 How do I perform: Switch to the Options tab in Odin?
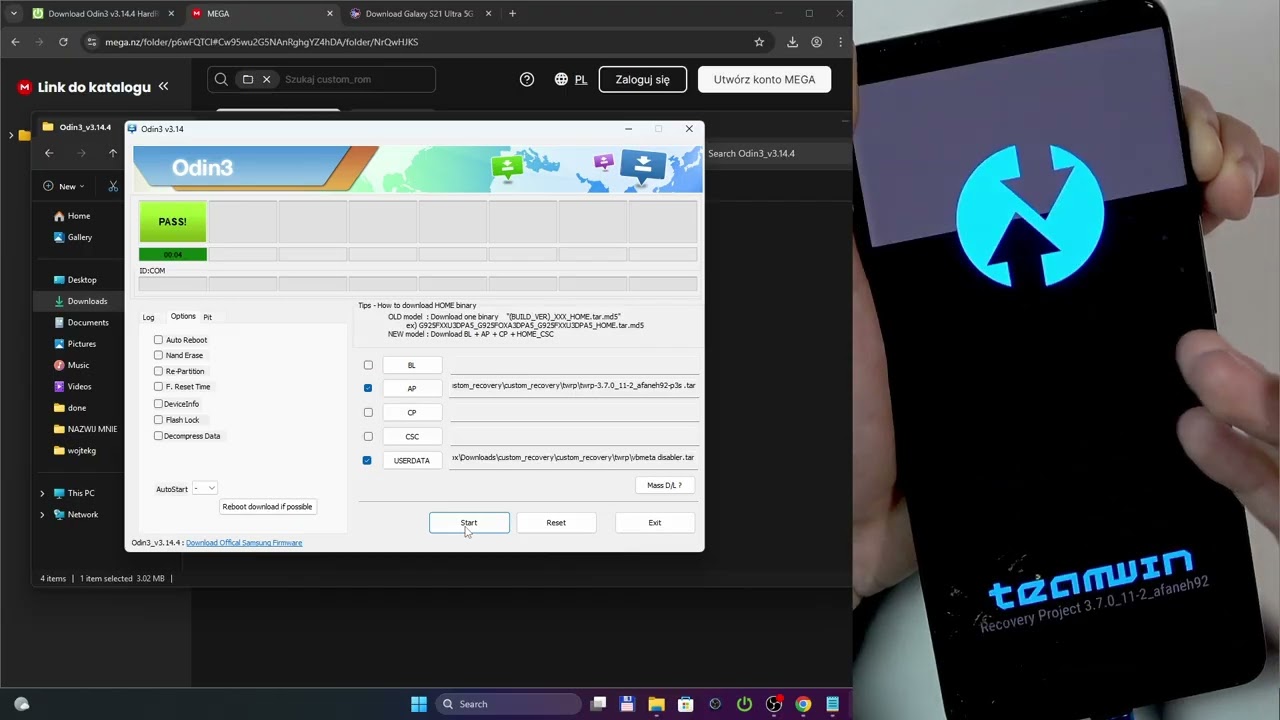coord(183,316)
